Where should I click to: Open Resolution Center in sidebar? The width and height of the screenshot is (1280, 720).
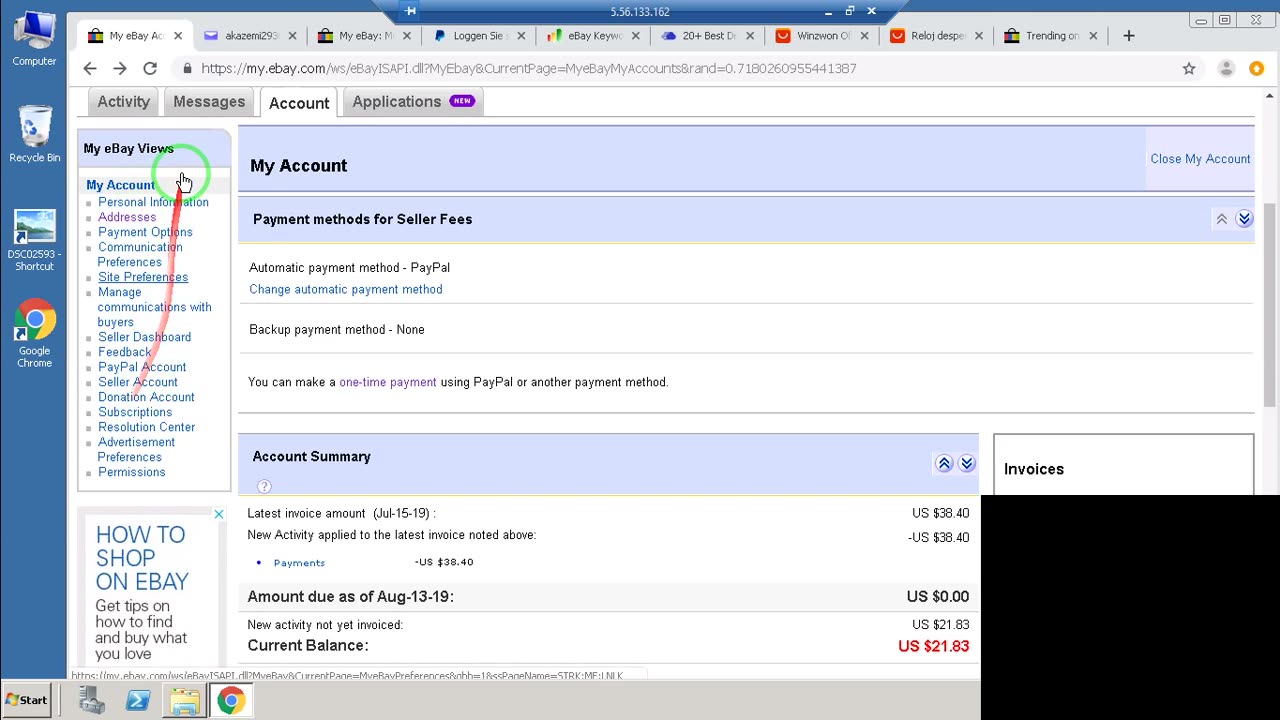point(146,427)
